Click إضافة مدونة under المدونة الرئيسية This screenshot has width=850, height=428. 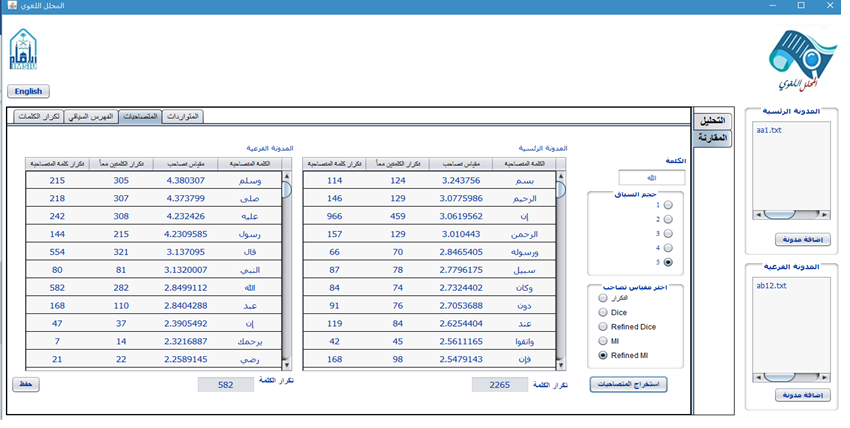[x=803, y=239]
